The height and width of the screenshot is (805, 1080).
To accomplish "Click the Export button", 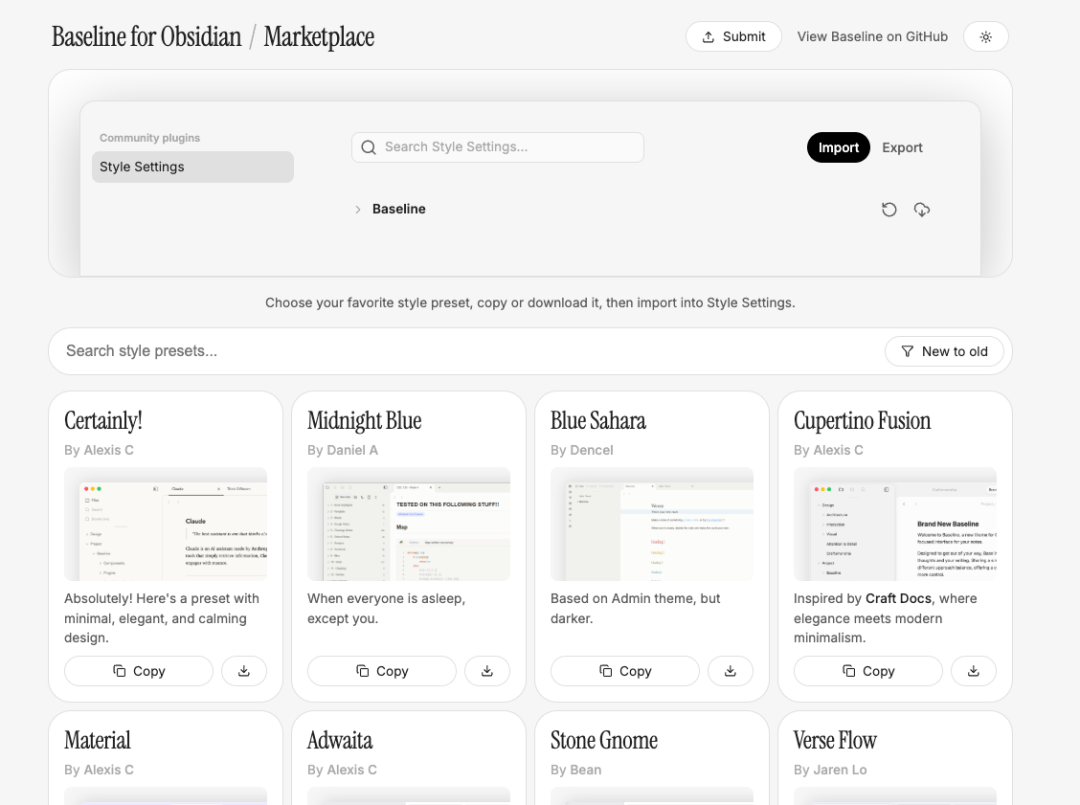I will point(902,147).
